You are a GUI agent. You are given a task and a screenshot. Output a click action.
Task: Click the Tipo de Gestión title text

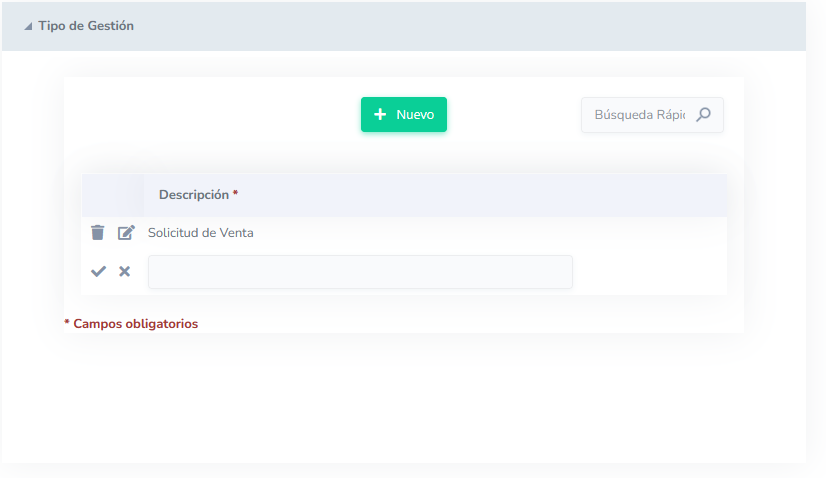pyautogui.click(x=86, y=26)
